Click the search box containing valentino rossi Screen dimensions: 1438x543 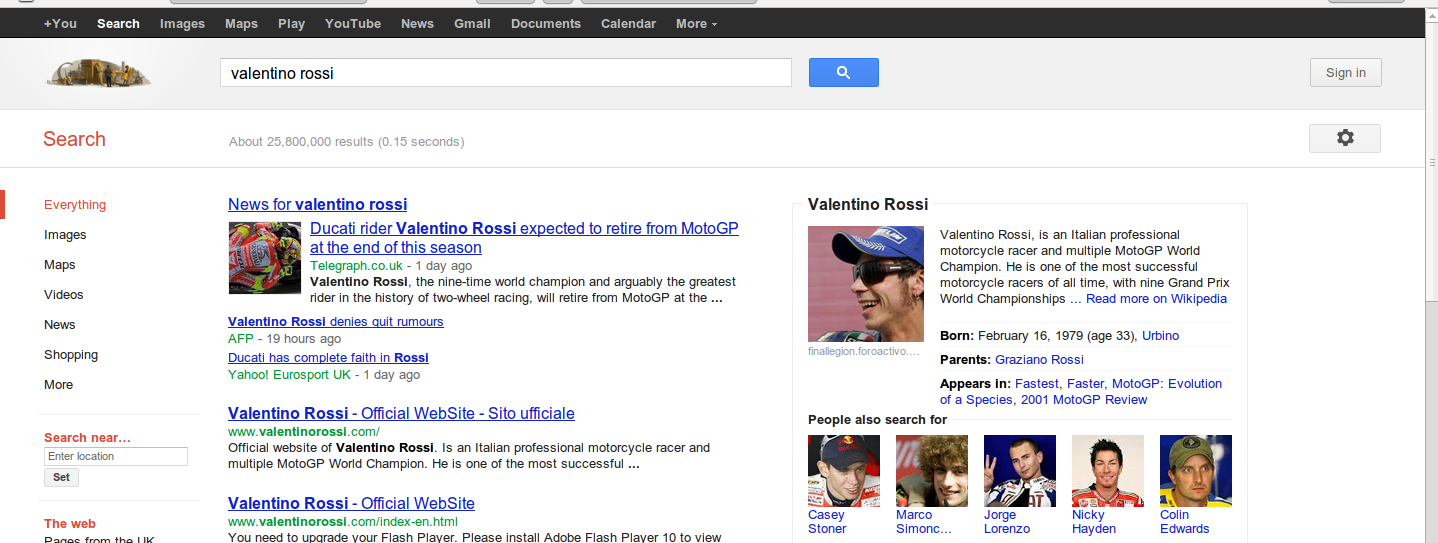pos(505,73)
